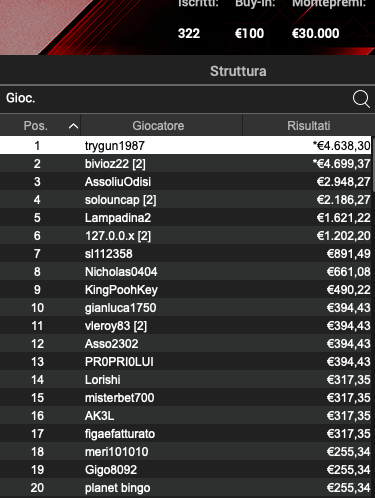
Task: Select player AssoliuOdisi
Action: [x=185, y=181]
